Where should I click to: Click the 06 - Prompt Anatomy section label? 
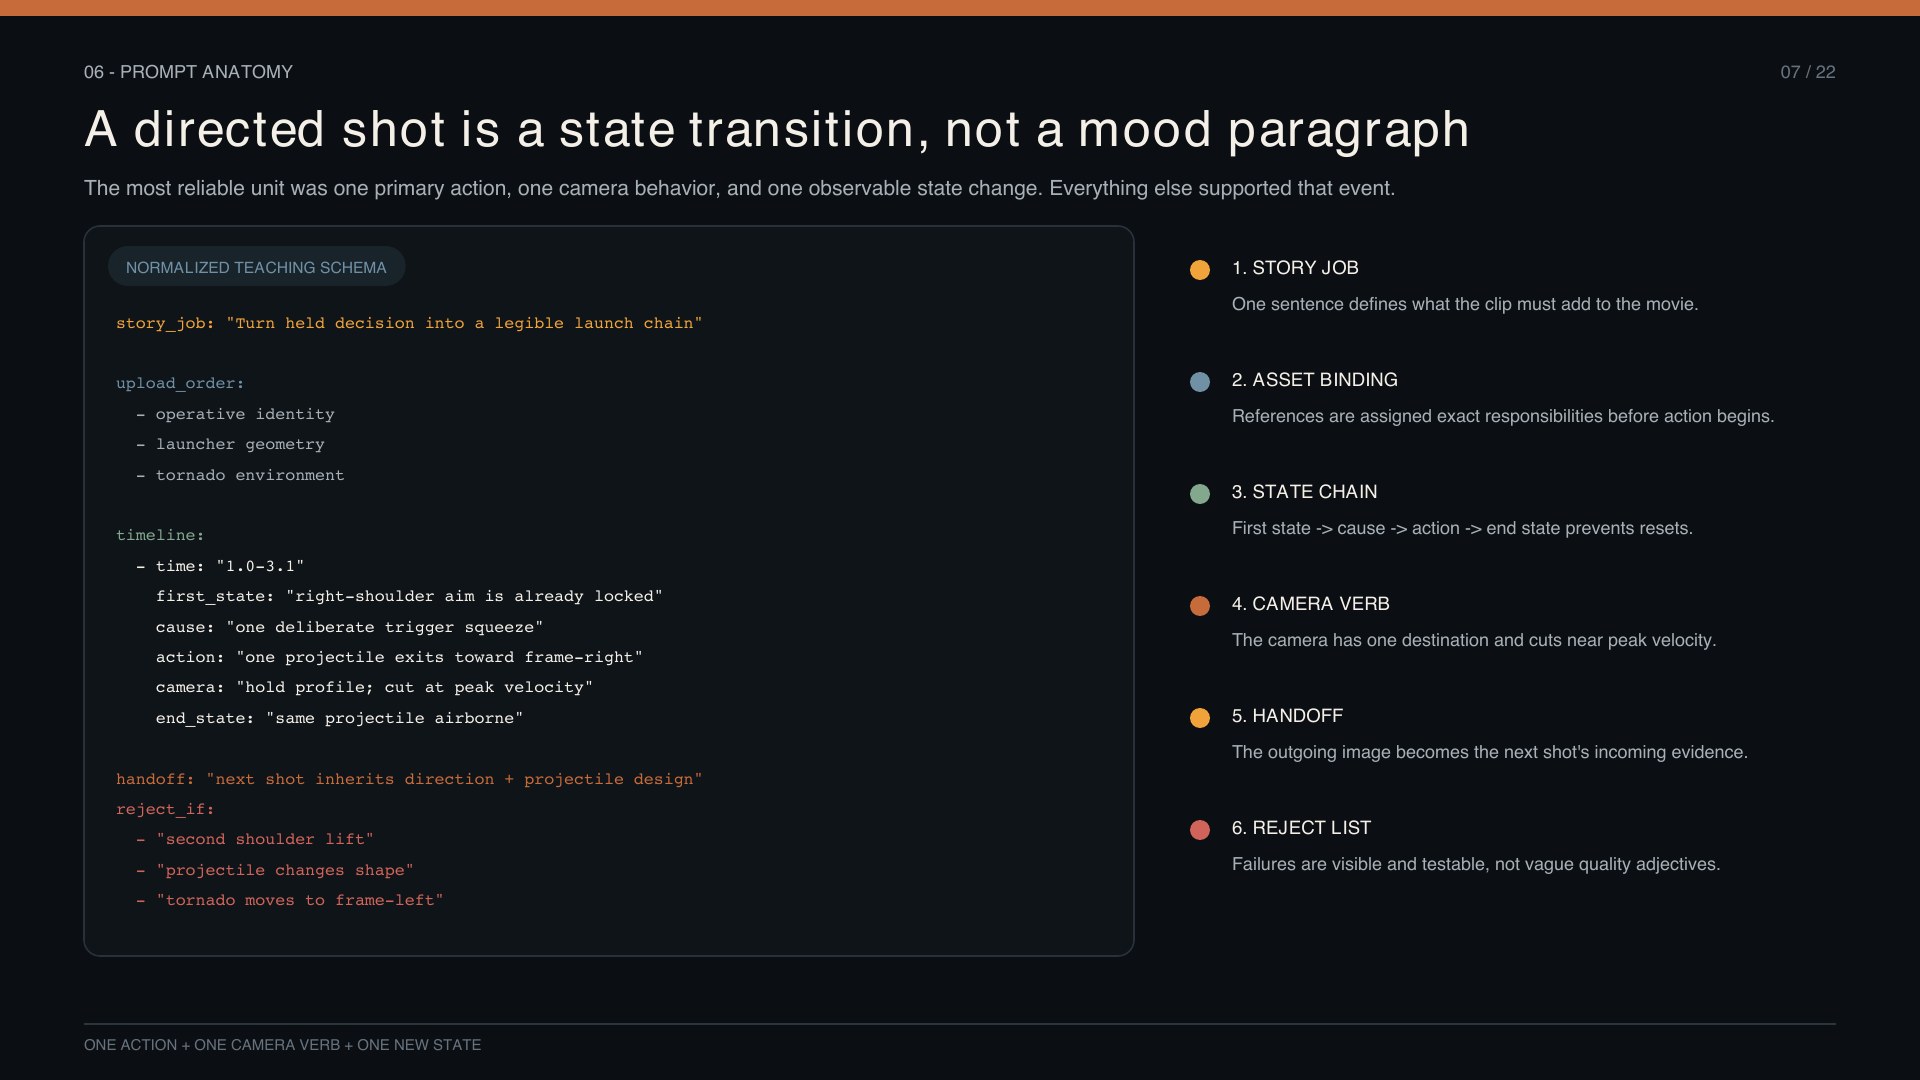click(188, 72)
